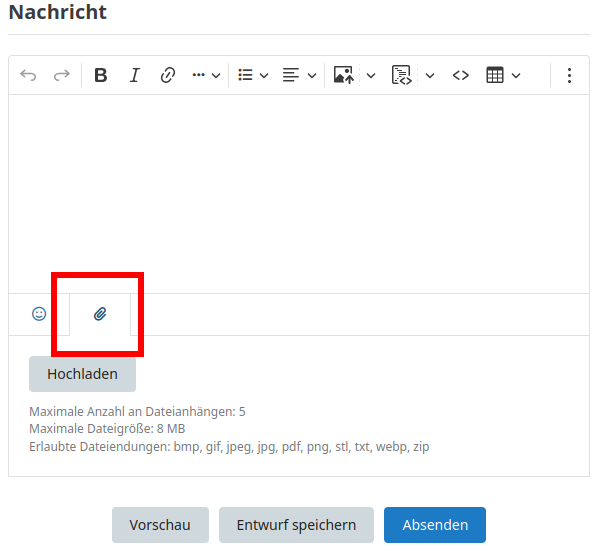Image resolution: width=600 pixels, height=551 pixels.
Task: Click the bullet list icon
Action: click(246, 75)
